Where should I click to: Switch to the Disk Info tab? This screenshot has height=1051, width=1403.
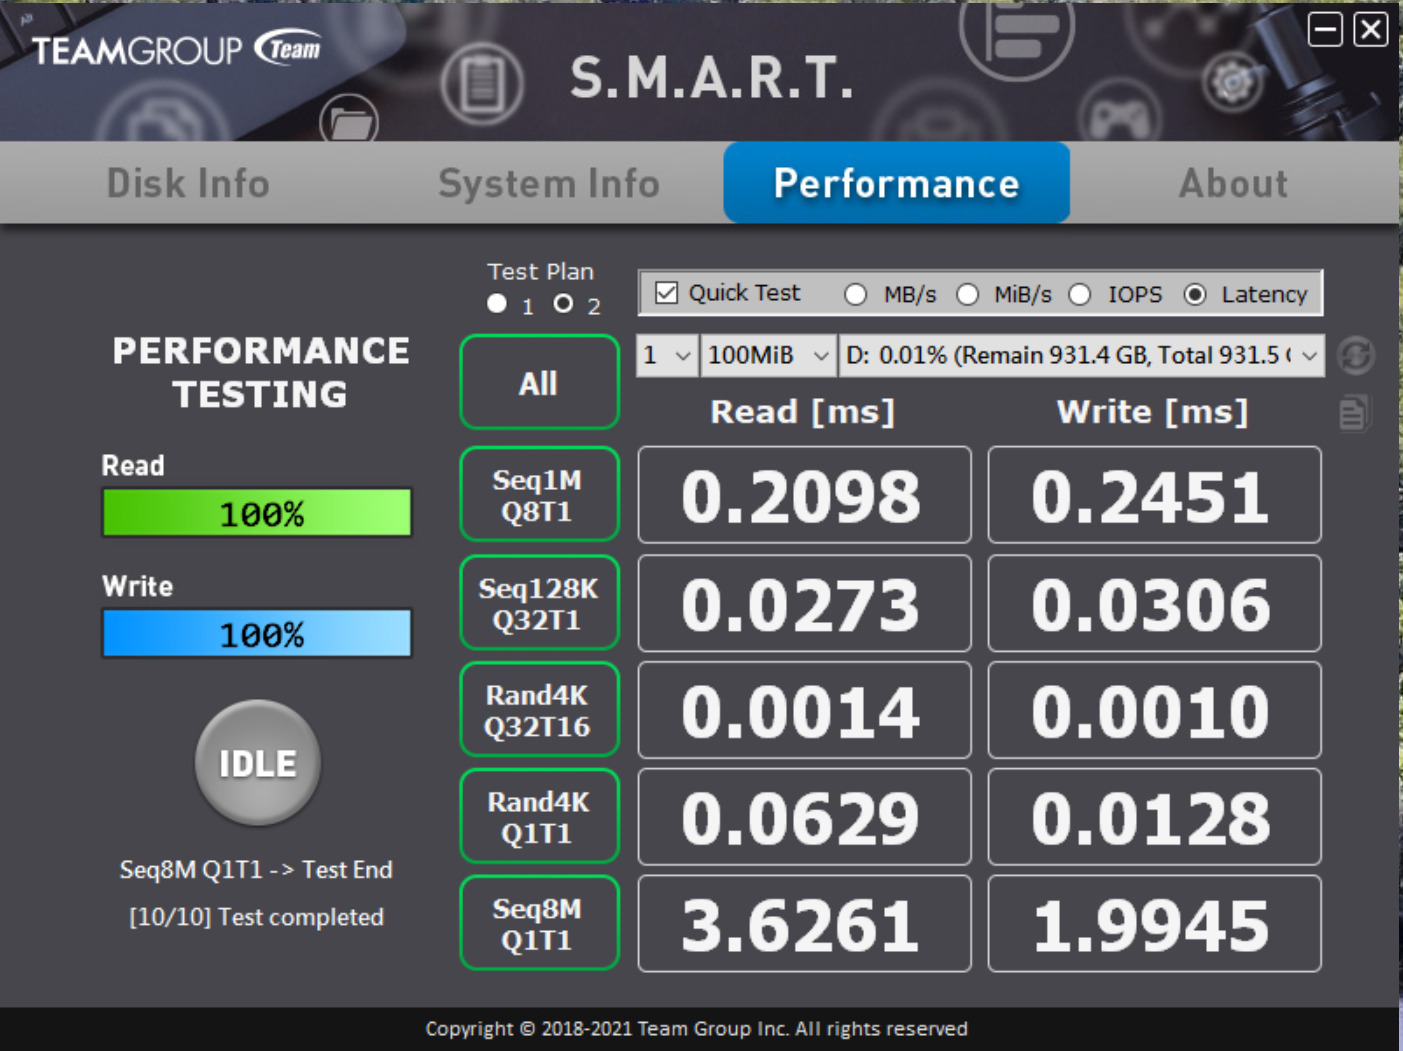click(x=188, y=184)
